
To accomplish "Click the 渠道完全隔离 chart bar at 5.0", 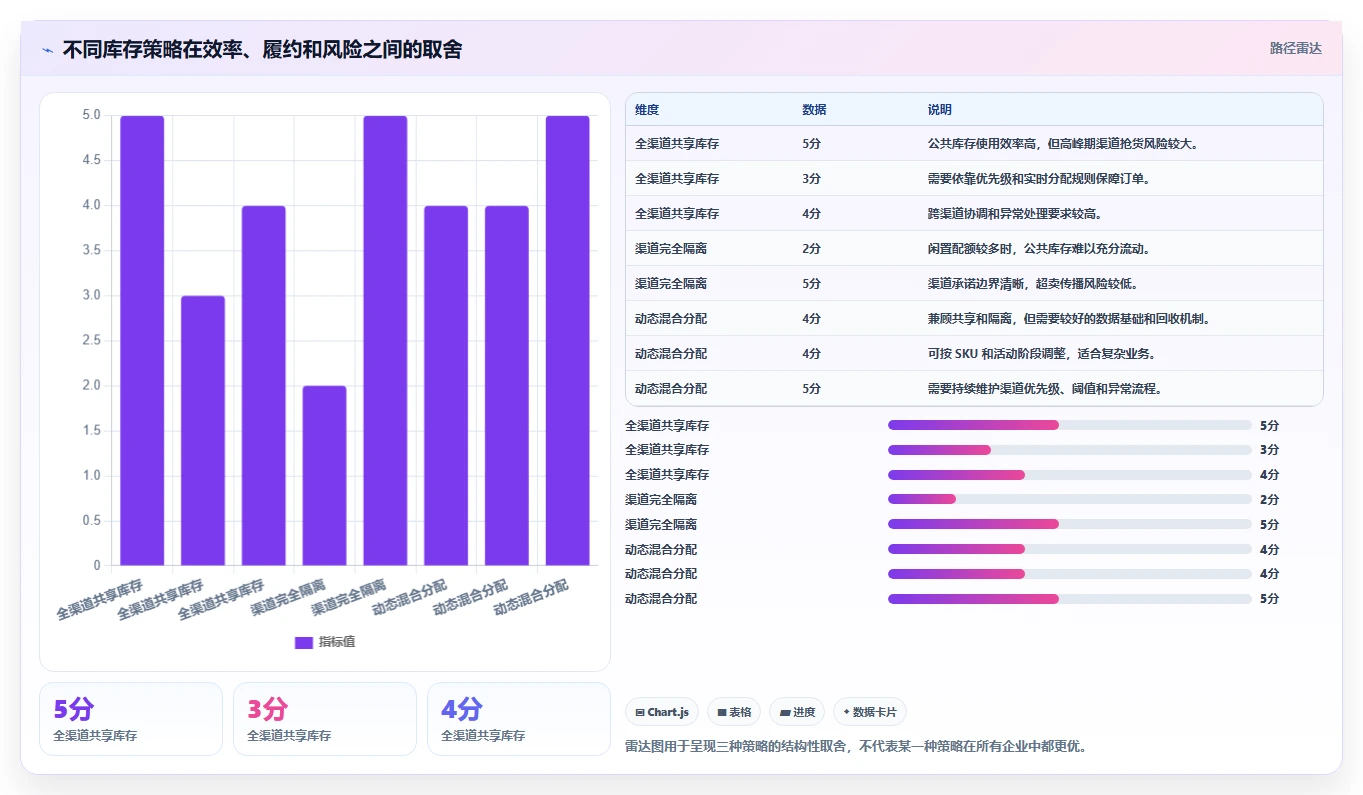I will pyautogui.click(x=385, y=341).
